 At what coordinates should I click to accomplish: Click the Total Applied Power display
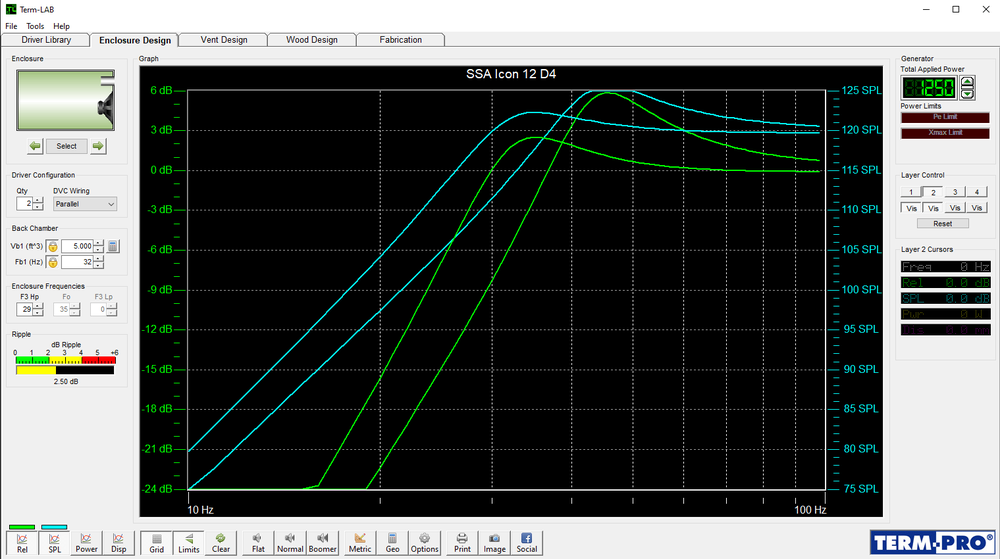pos(929,87)
